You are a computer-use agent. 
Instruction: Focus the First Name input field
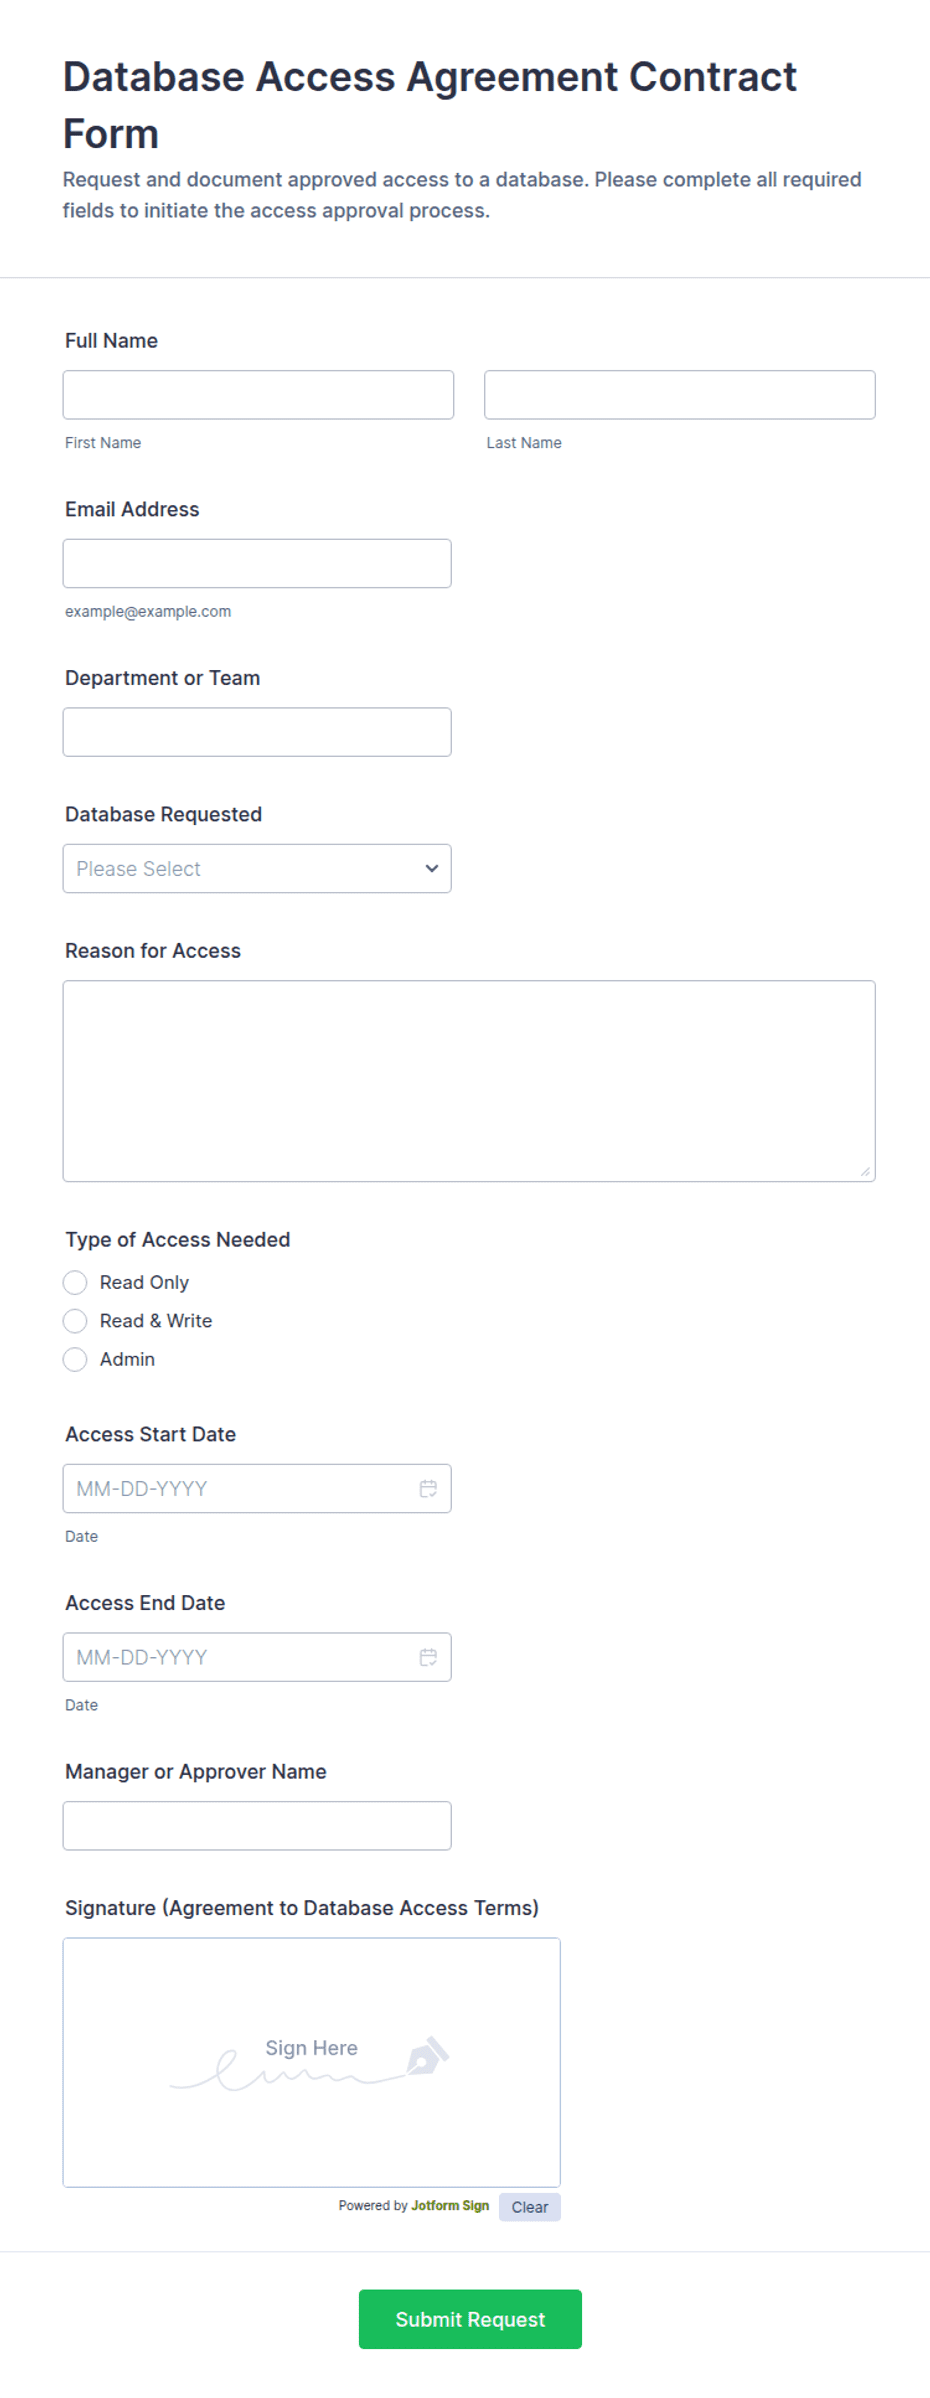258,395
